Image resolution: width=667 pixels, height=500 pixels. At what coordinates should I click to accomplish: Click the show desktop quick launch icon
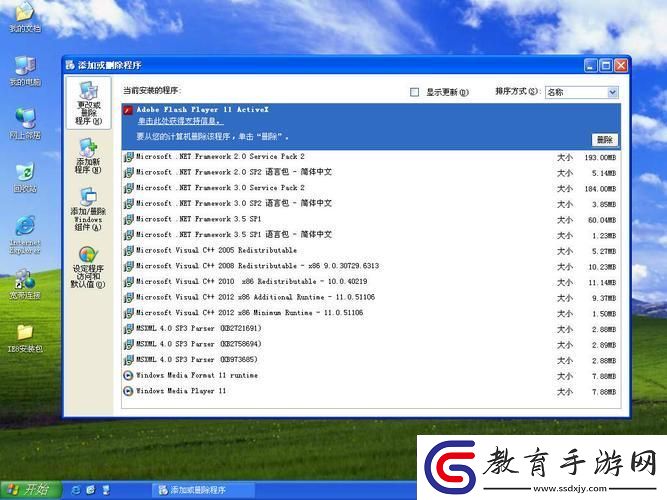point(91,490)
